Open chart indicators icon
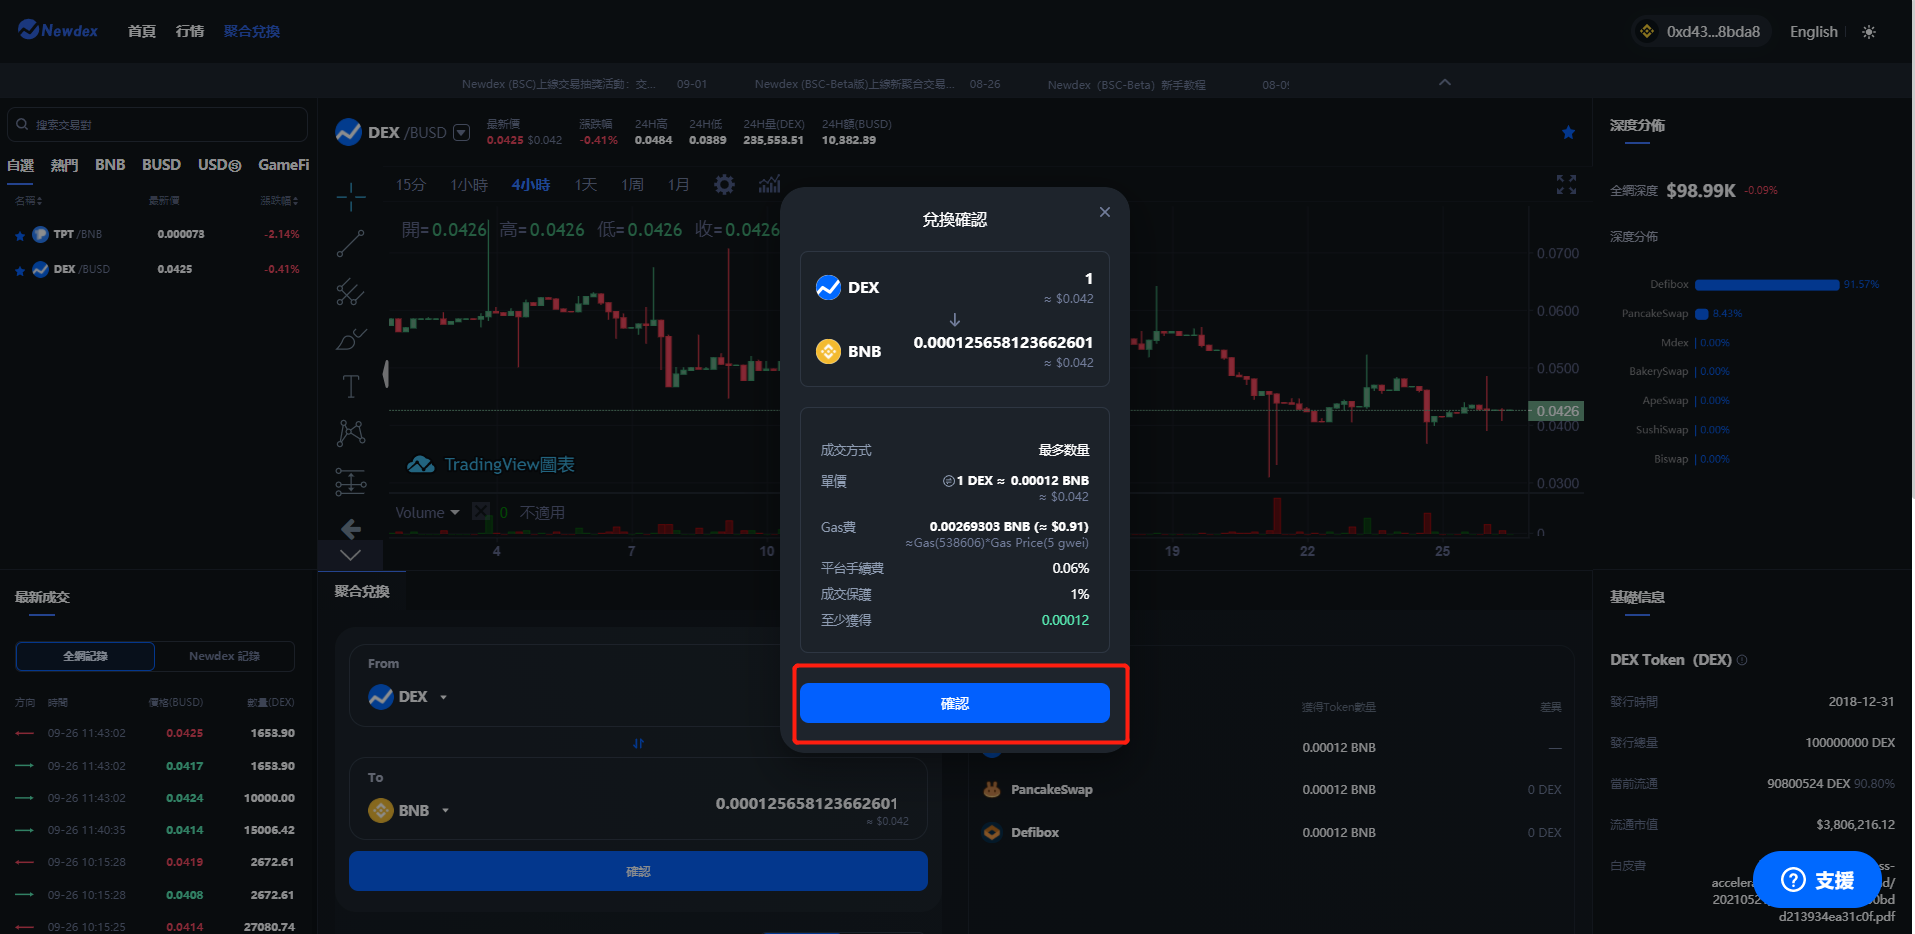The image size is (1915, 934). (769, 184)
